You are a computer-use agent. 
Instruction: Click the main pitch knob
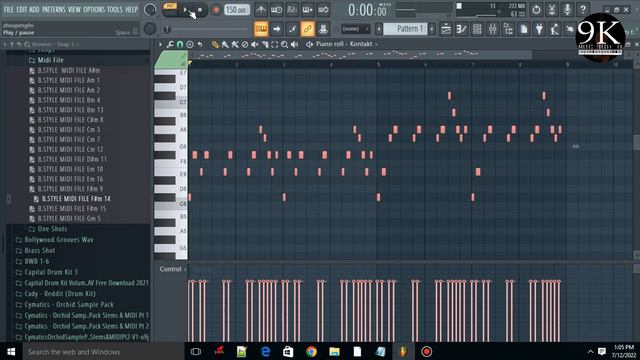(150, 29)
